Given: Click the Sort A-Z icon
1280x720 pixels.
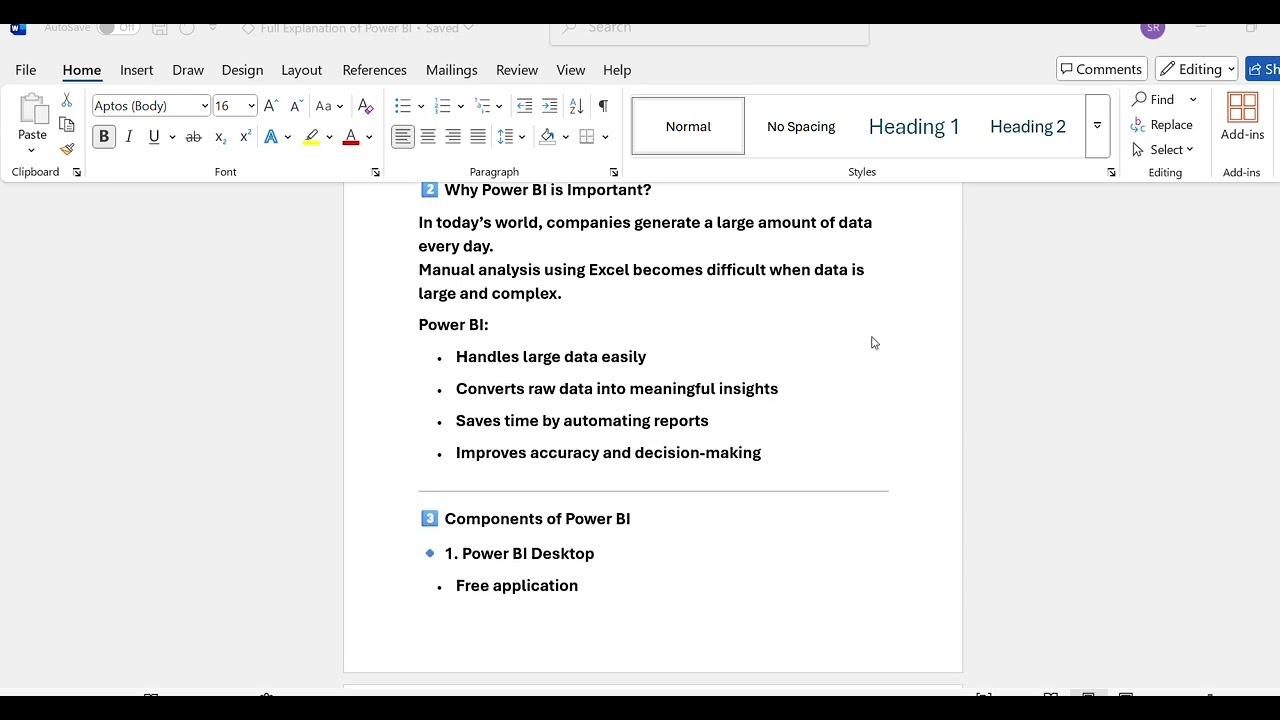Looking at the screenshot, I should point(576,106).
